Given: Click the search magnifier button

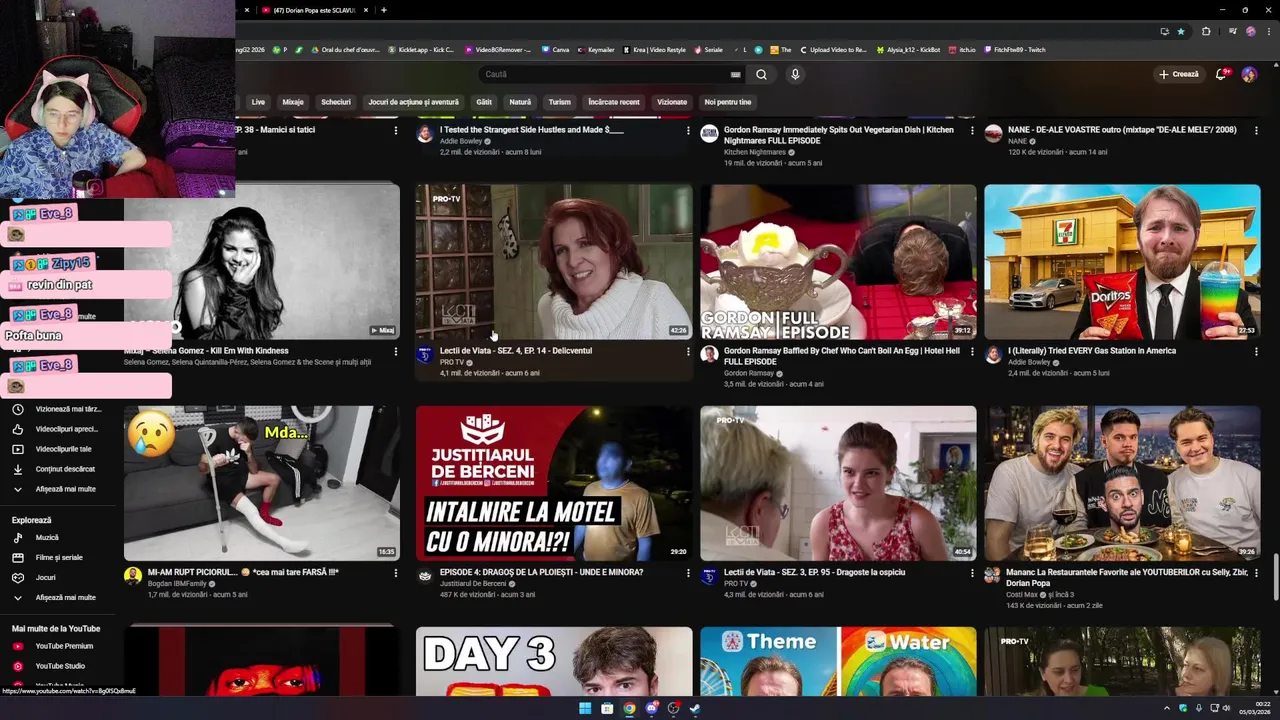Looking at the screenshot, I should pyautogui.click(x=761, y=74).
